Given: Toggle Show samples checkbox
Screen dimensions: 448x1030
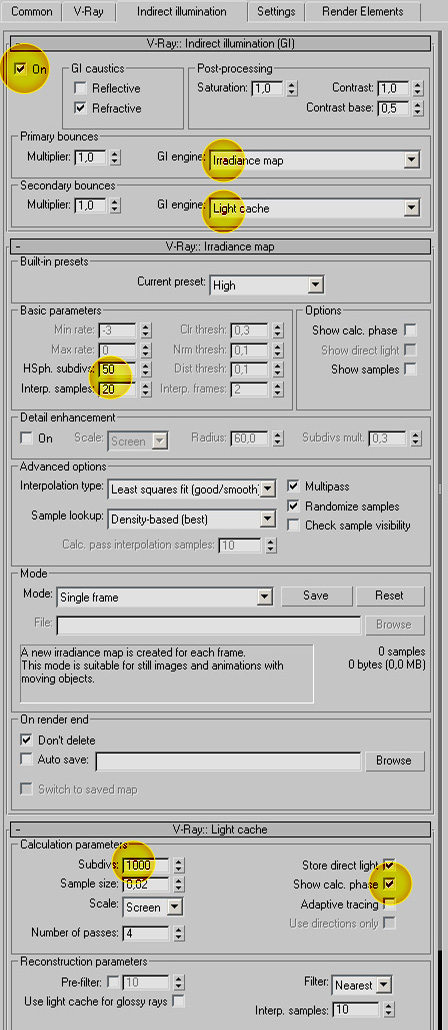Looking at the screenshot, I should point(411,369).
